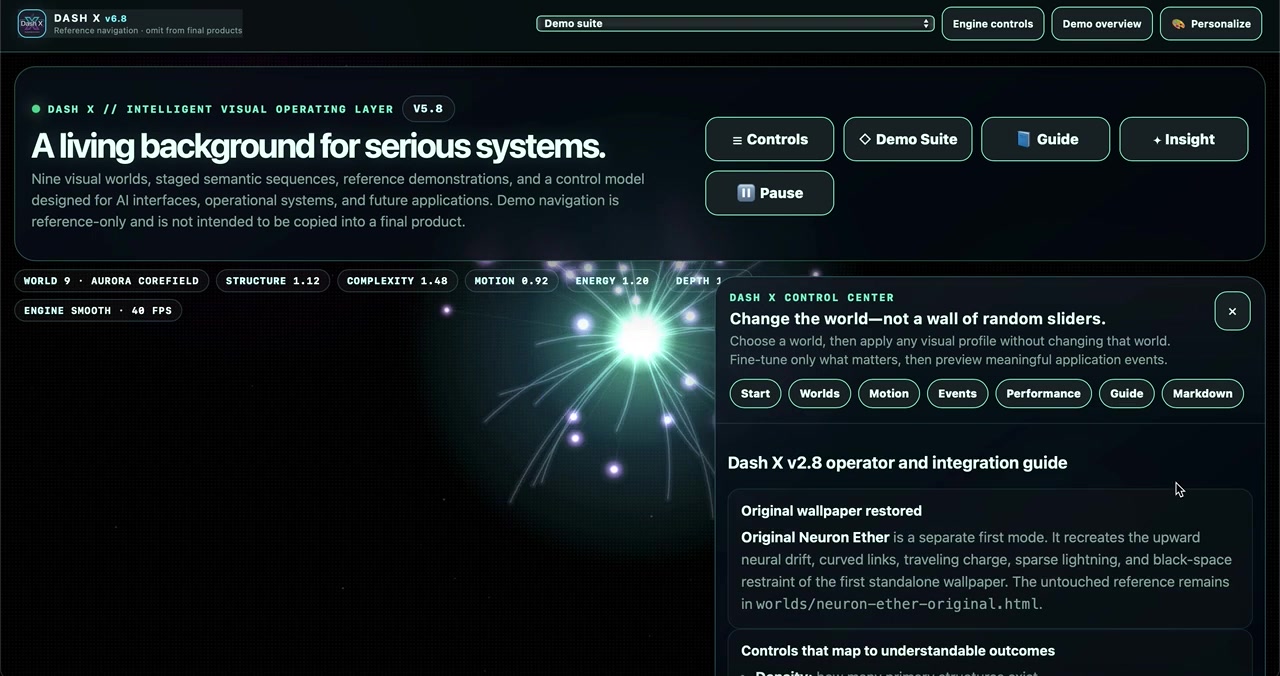Switch to the Motion tab
Screen dimensions: 1280x676
tap(889, 393)
